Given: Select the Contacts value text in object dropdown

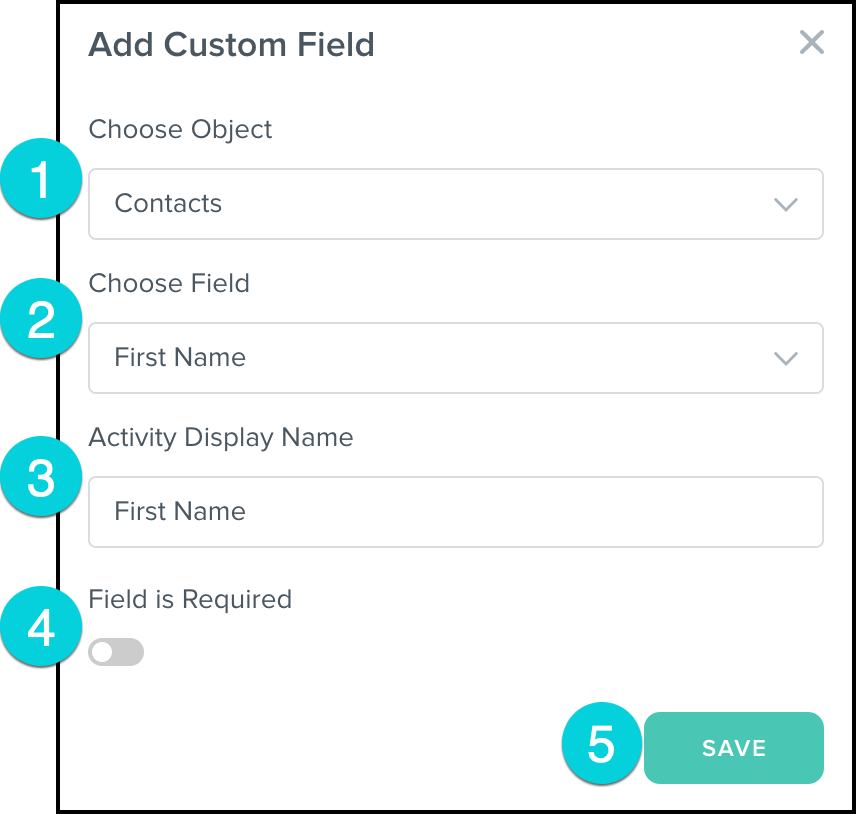Looking at the screenshot, I should pos(168,204).
